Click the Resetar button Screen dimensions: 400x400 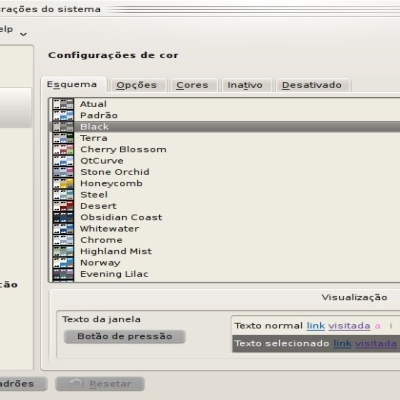[100, 384]
